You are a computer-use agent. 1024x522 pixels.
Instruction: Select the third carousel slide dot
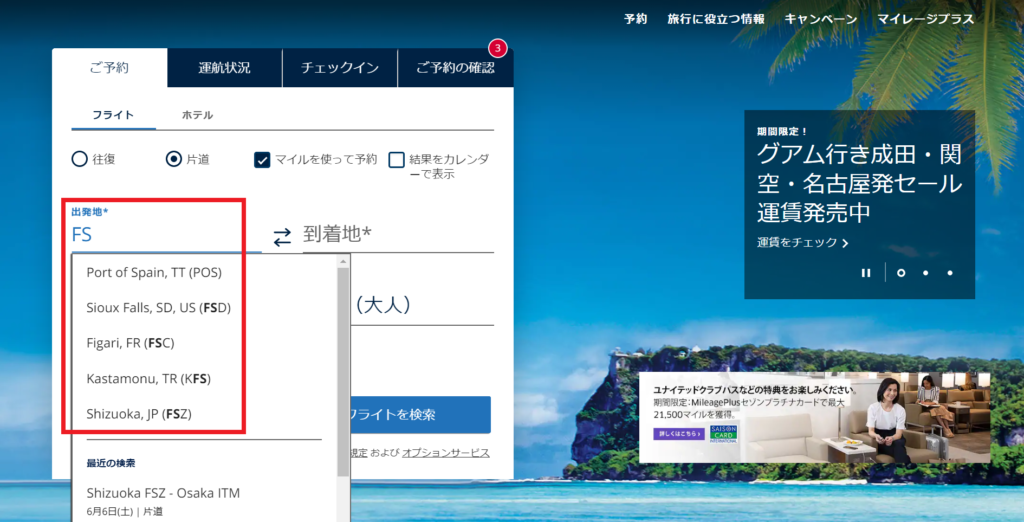tap(950, 273)
